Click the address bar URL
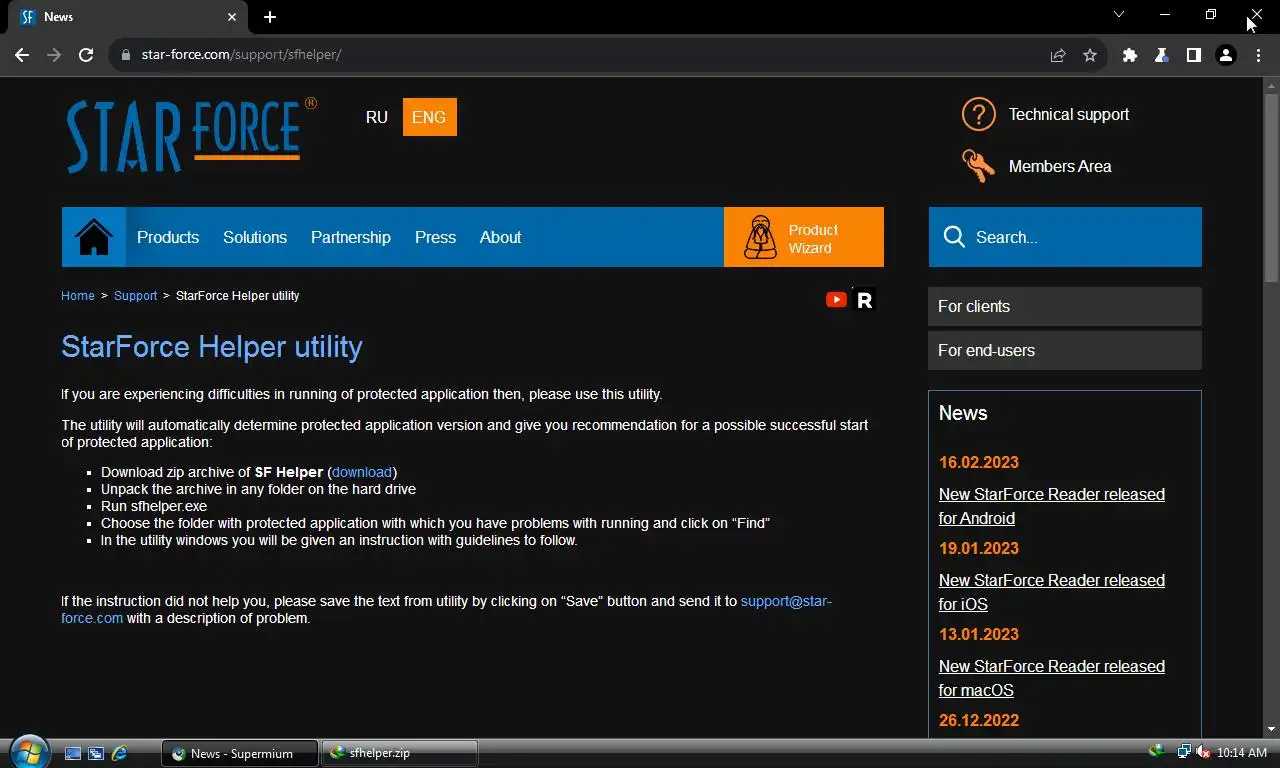 (x=241, y=55)
